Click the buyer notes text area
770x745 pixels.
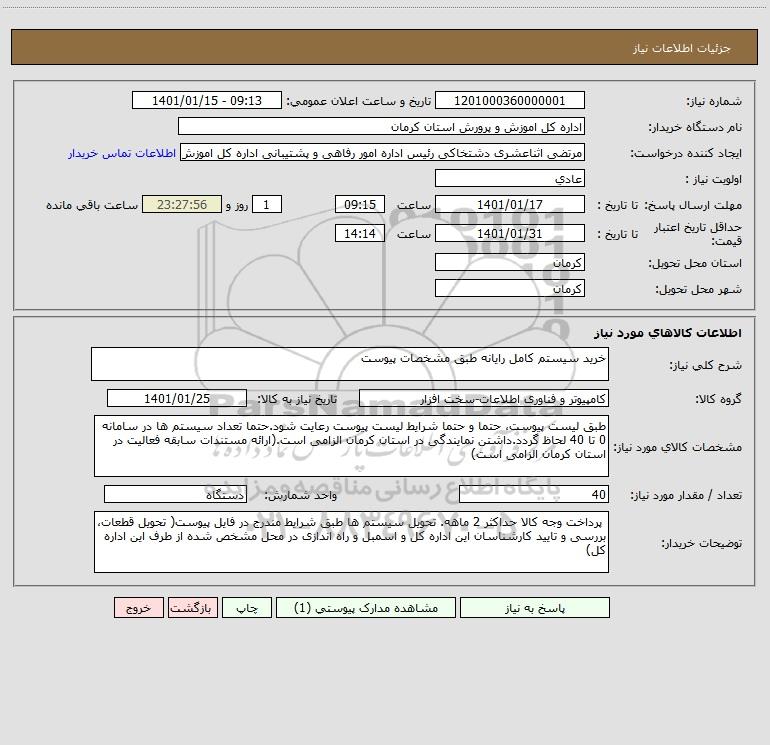click(x=351, y=542)
